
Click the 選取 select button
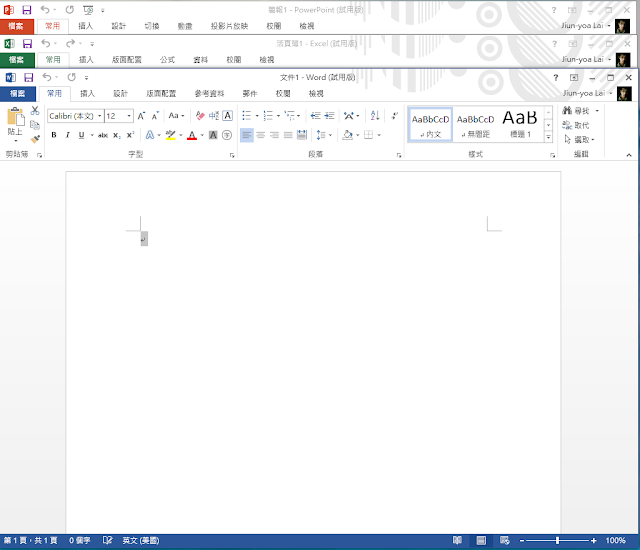578,140
